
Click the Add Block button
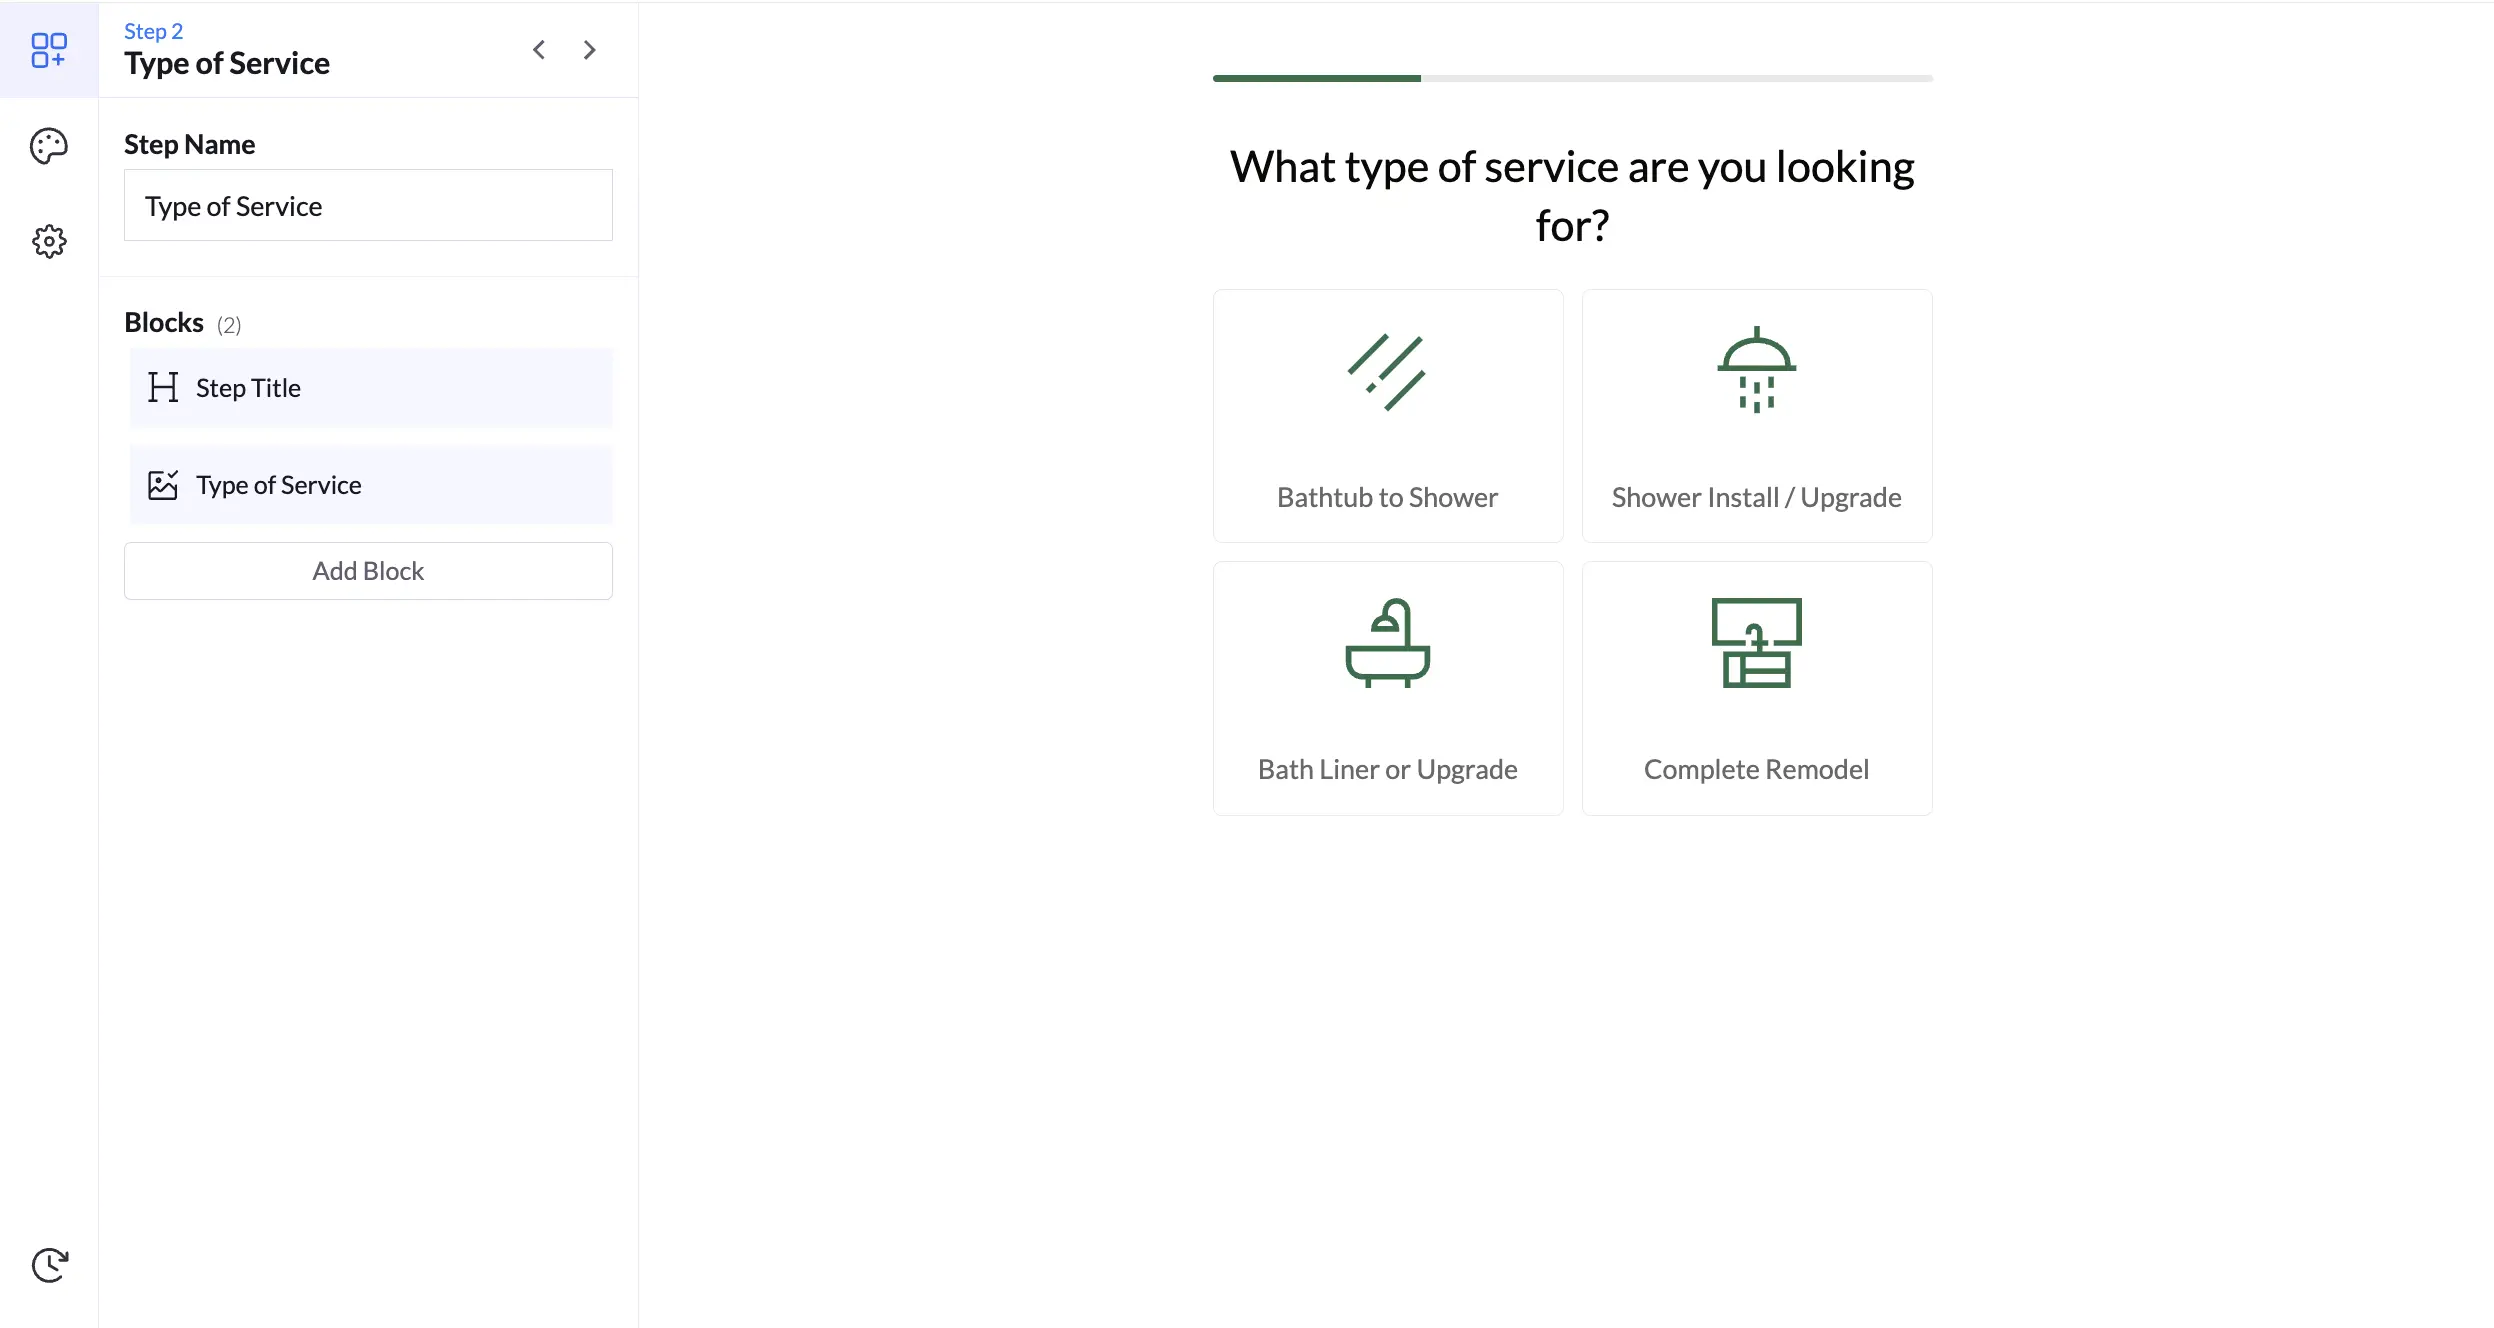[368, 571]
